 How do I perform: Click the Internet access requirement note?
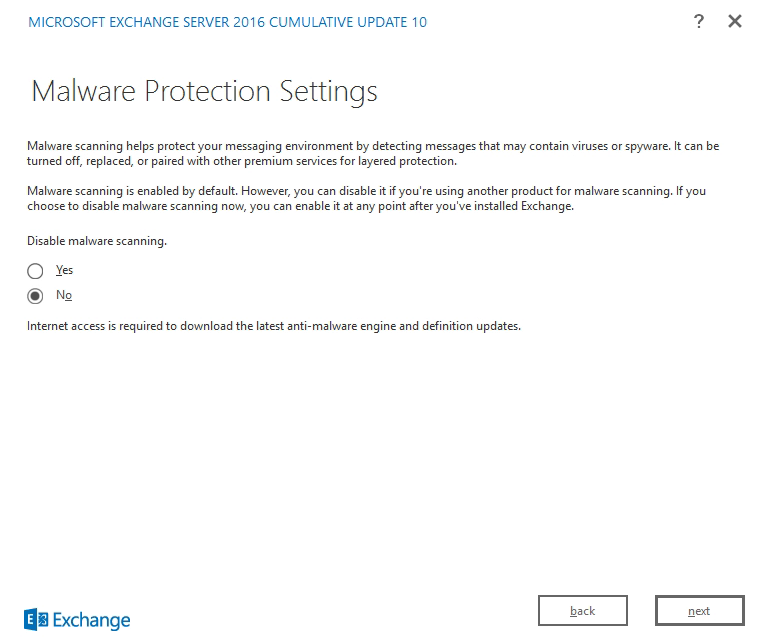274,326
